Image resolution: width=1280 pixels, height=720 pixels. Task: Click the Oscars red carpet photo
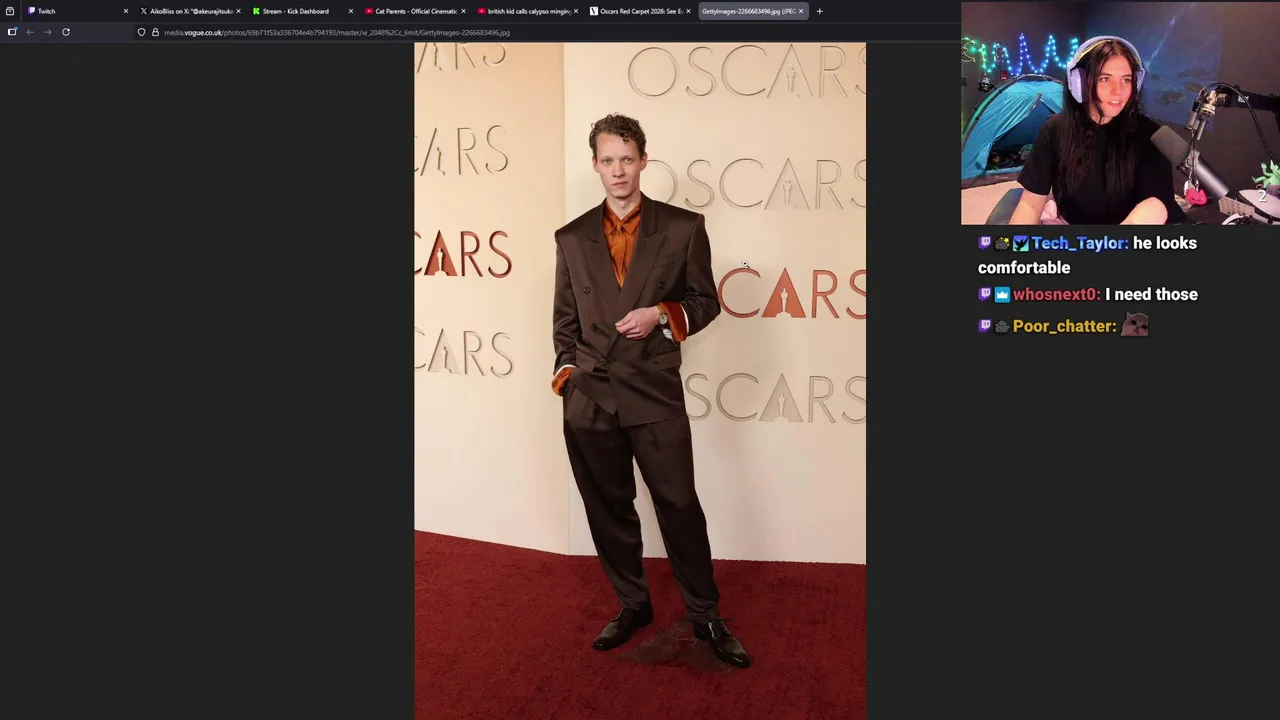click(x=640, y=381)
